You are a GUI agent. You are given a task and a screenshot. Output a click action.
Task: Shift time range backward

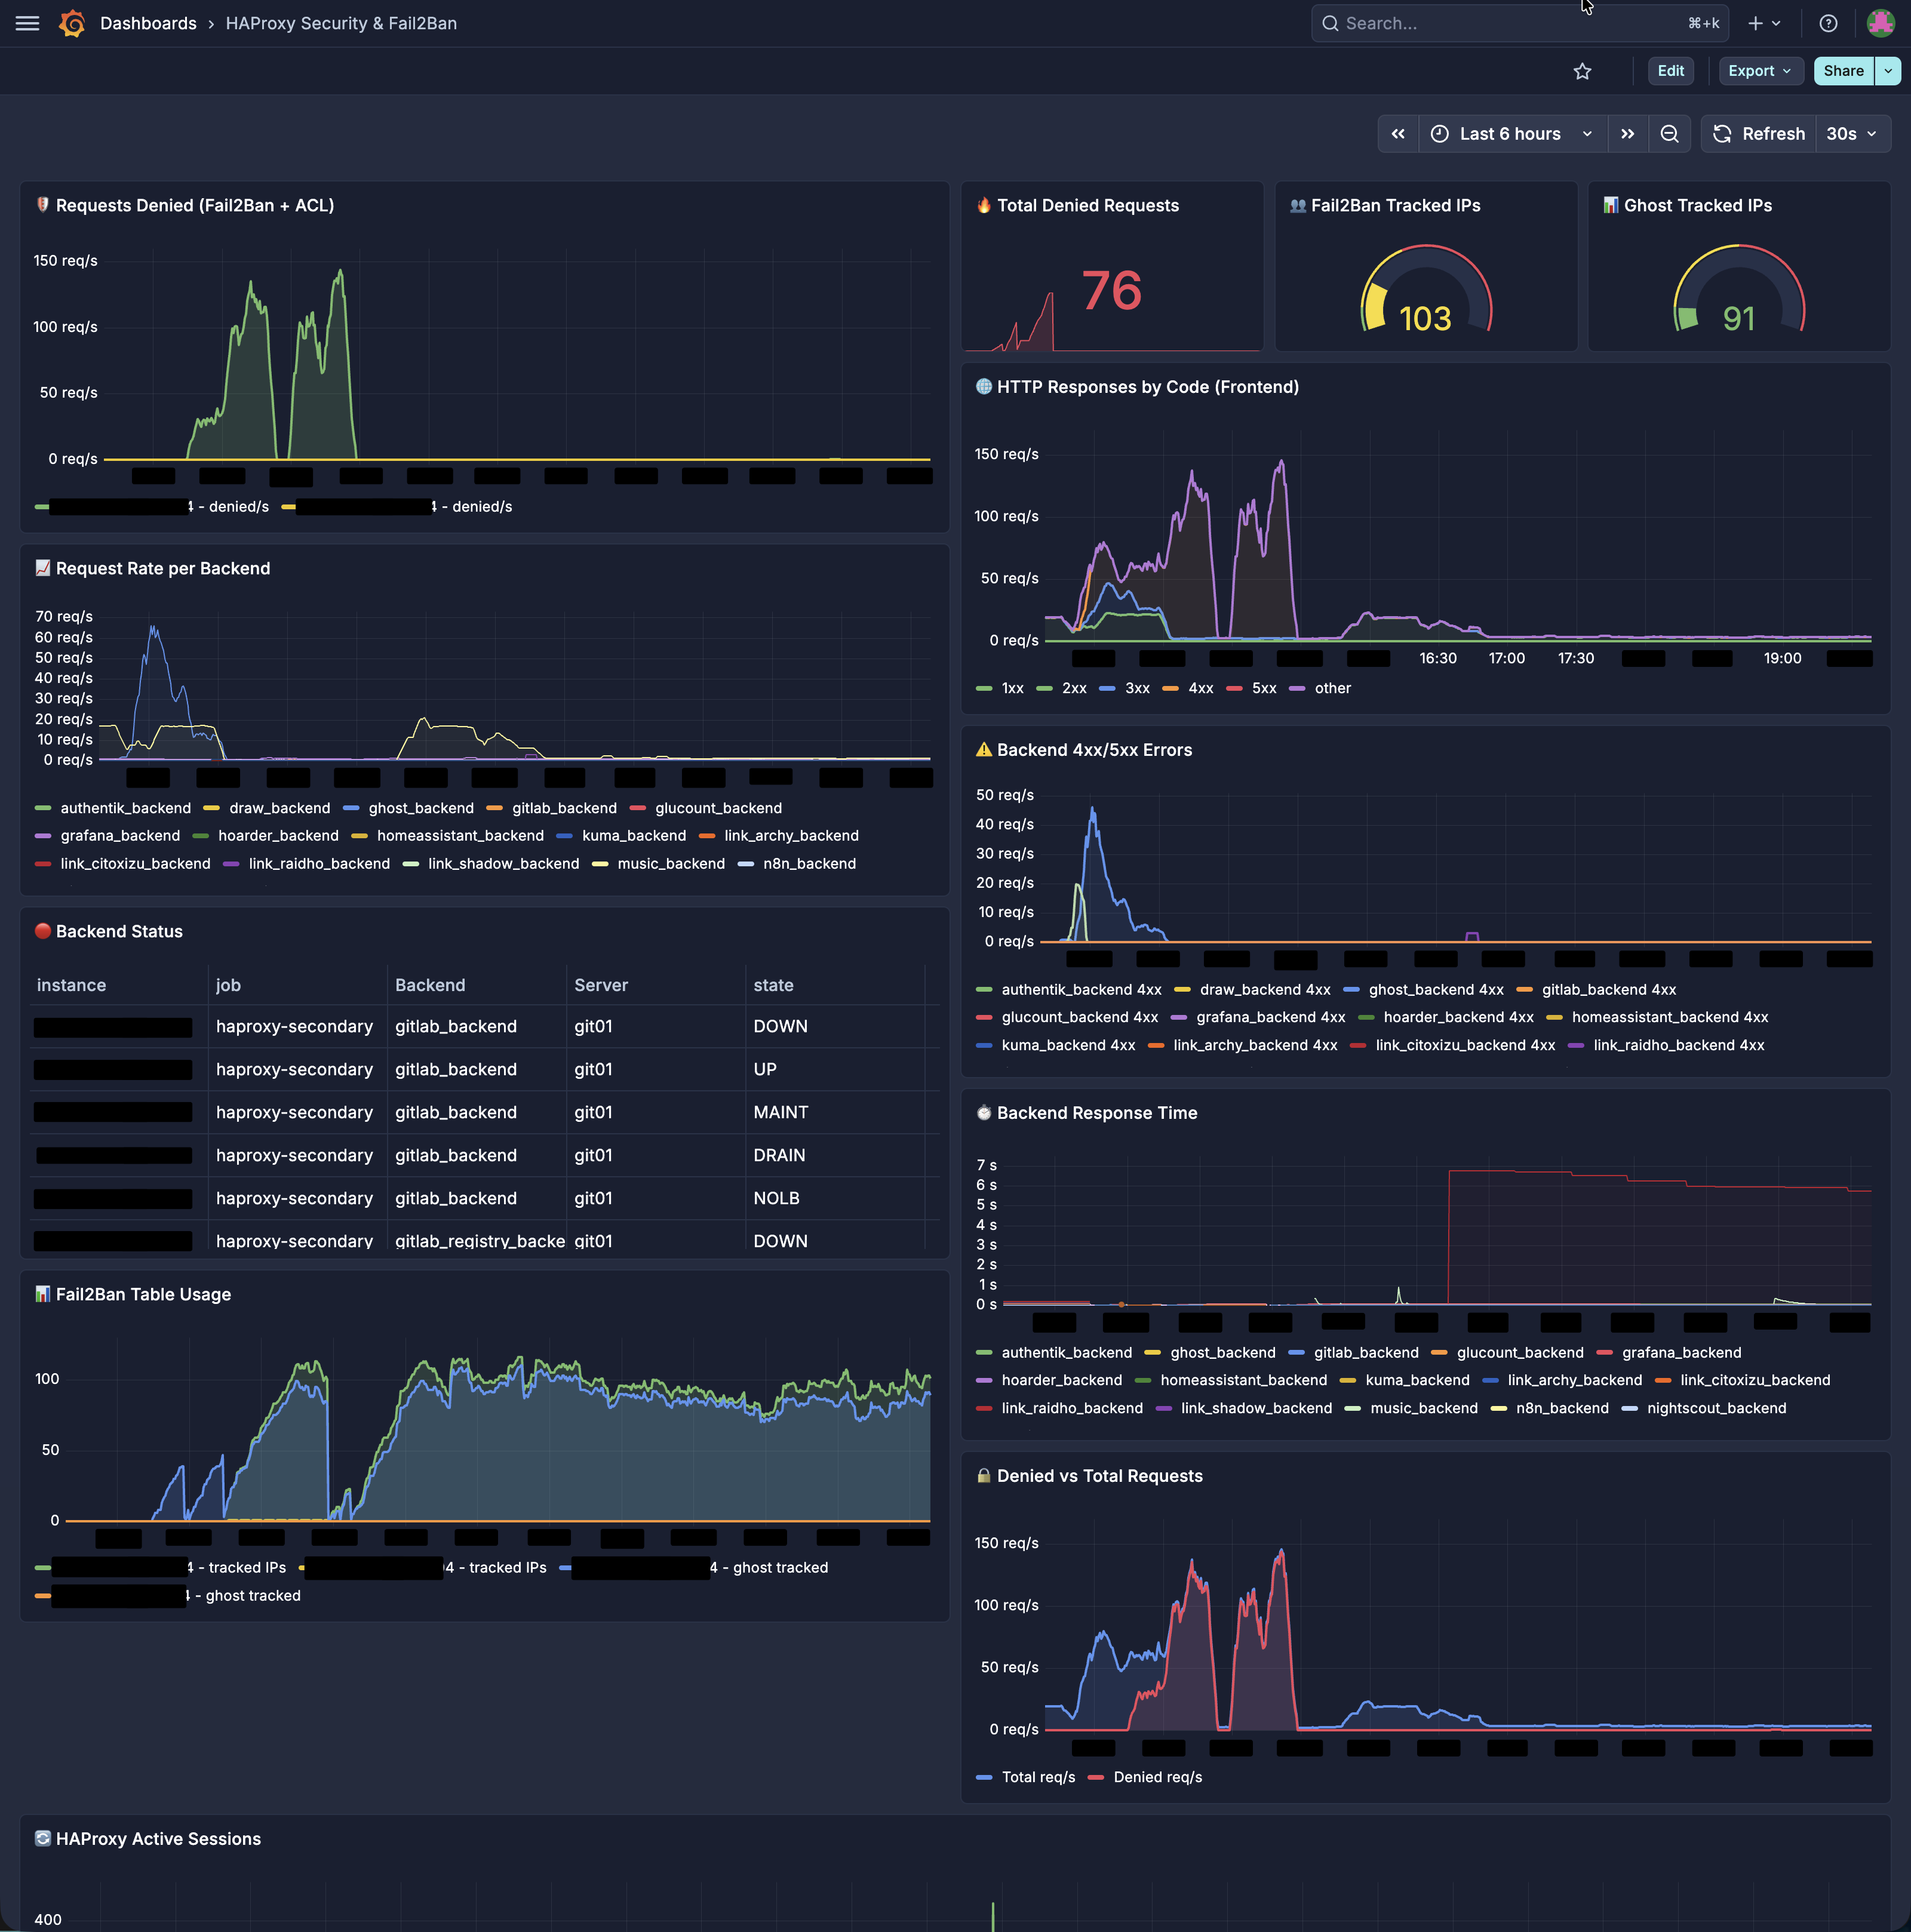(x=1398, y=134)
